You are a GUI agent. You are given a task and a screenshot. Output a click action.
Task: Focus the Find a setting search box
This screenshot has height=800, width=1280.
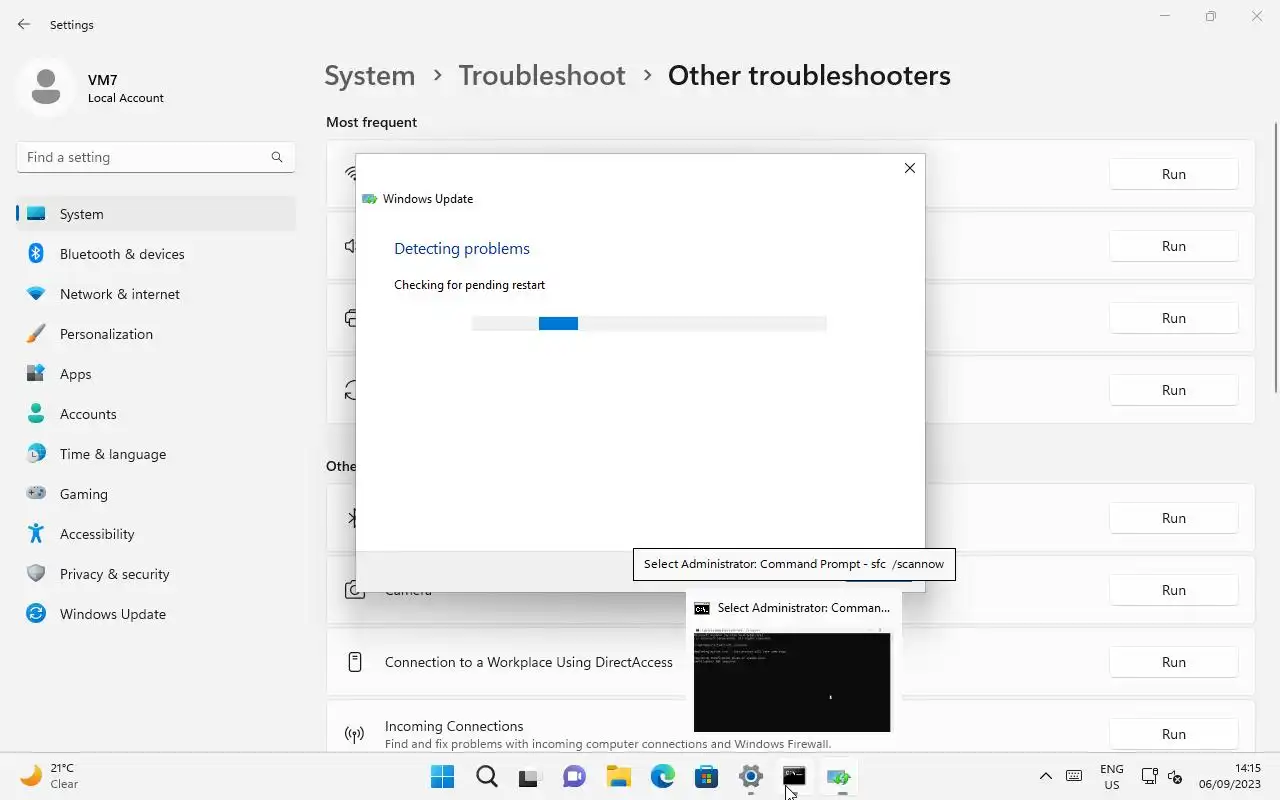155,157
